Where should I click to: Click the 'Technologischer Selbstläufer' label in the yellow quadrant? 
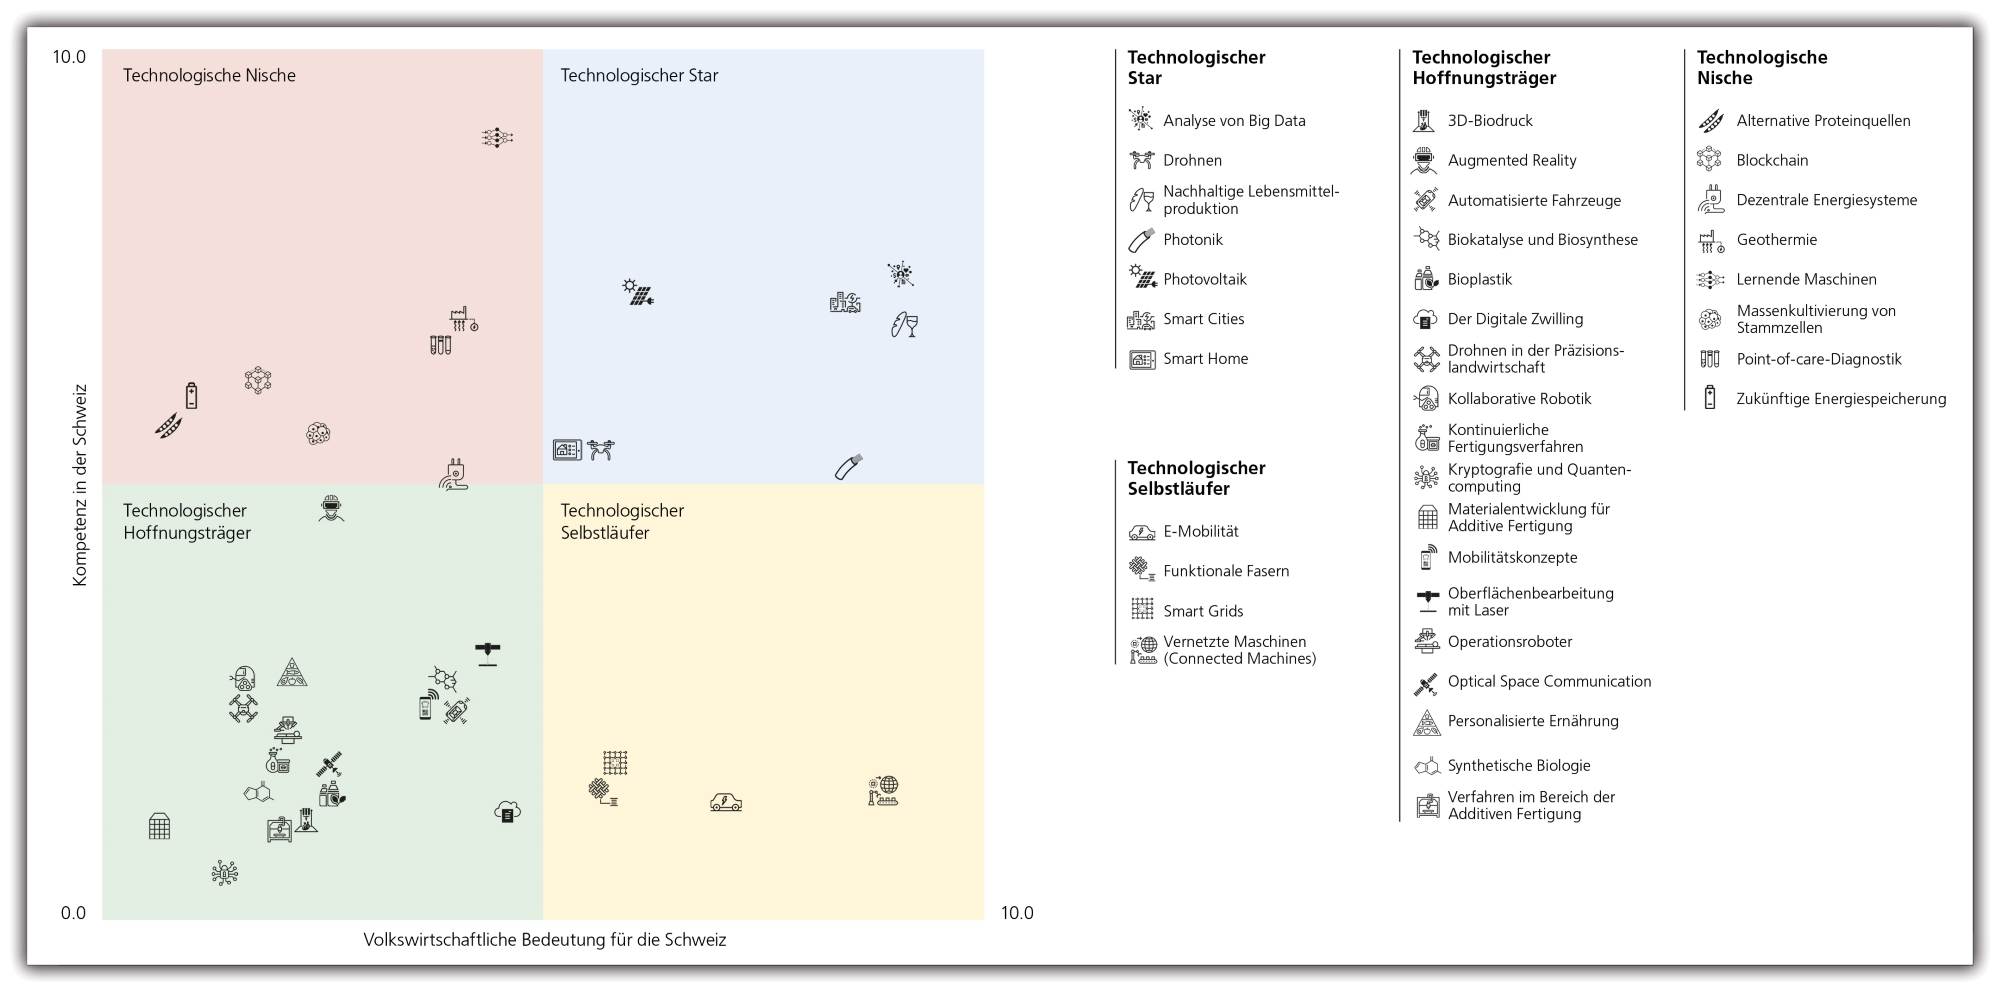click(x=622, y=521)
